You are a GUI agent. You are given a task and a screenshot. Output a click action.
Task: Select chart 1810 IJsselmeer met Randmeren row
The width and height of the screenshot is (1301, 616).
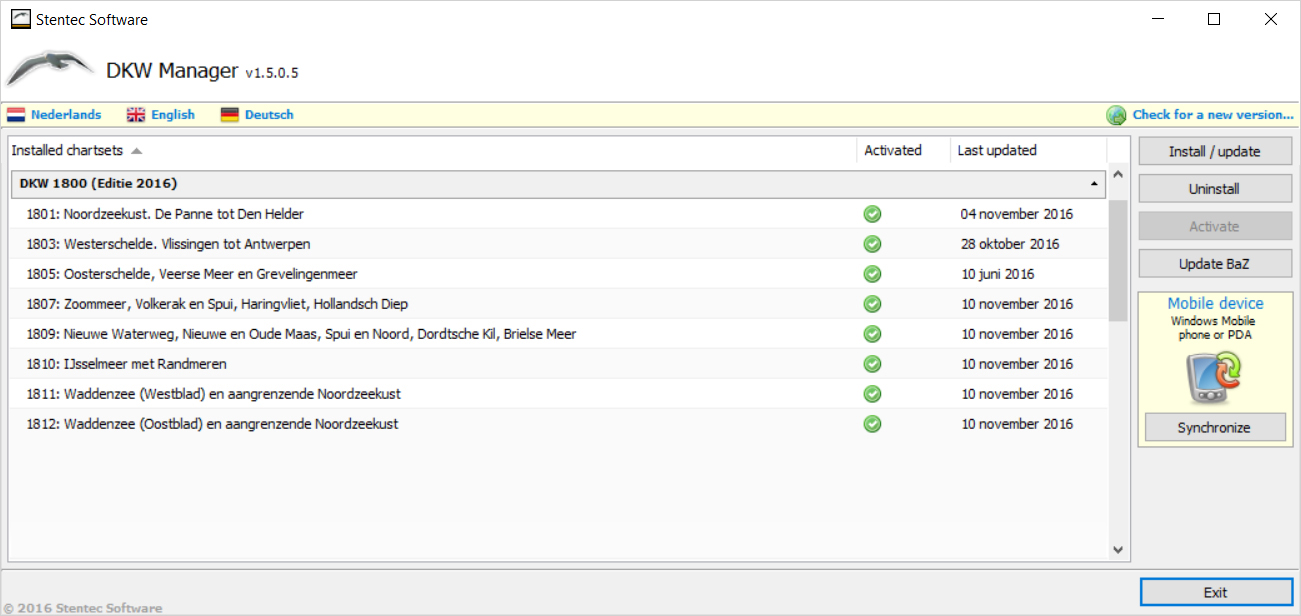[x=558, y=364]
